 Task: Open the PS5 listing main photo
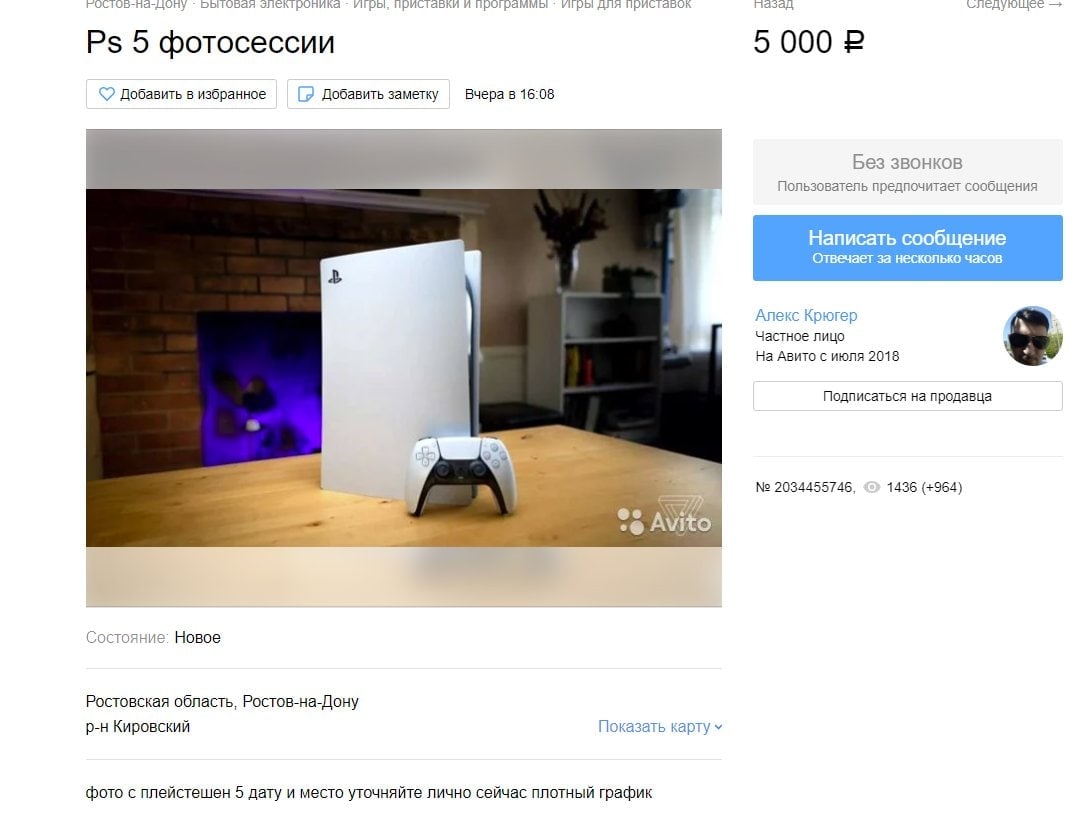[x=404, y=368]
